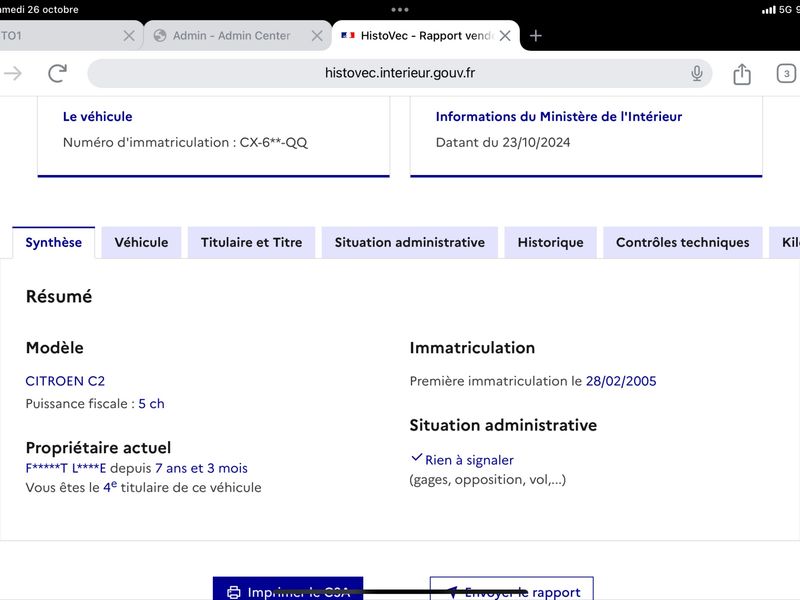Image resolution: width=800 pixels, height=600 pixels.
Task: Open the Véhicule tab
Action: (x=141, y=242)
